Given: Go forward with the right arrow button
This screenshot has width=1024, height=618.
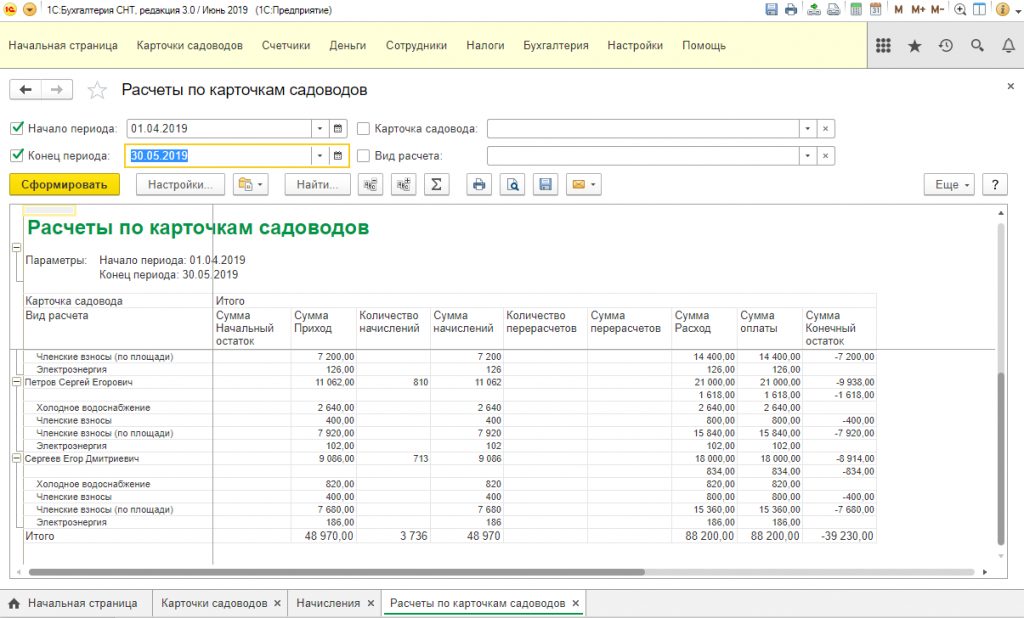Looking at the screenshot, I should coord(57,89).
